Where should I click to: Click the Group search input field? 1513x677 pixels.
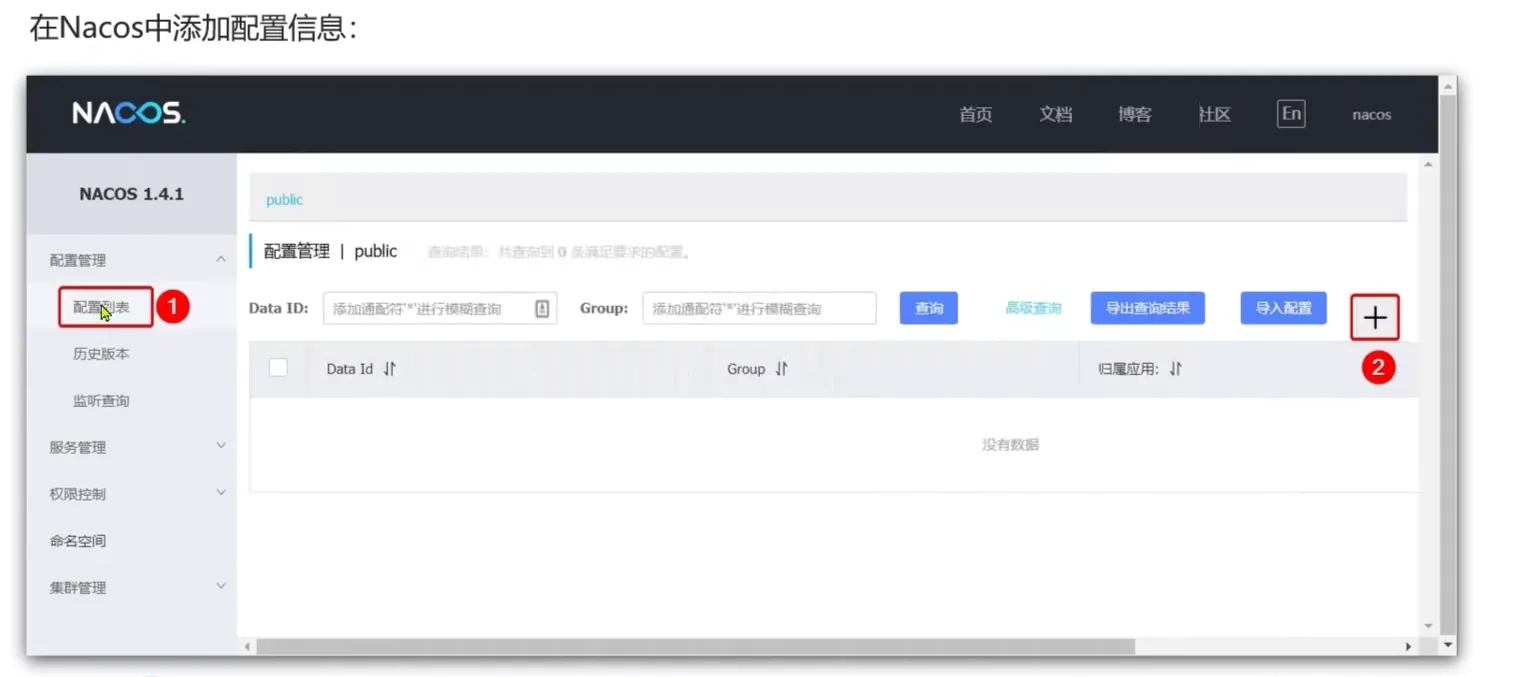pyautogui.click(x=759, y=309)
